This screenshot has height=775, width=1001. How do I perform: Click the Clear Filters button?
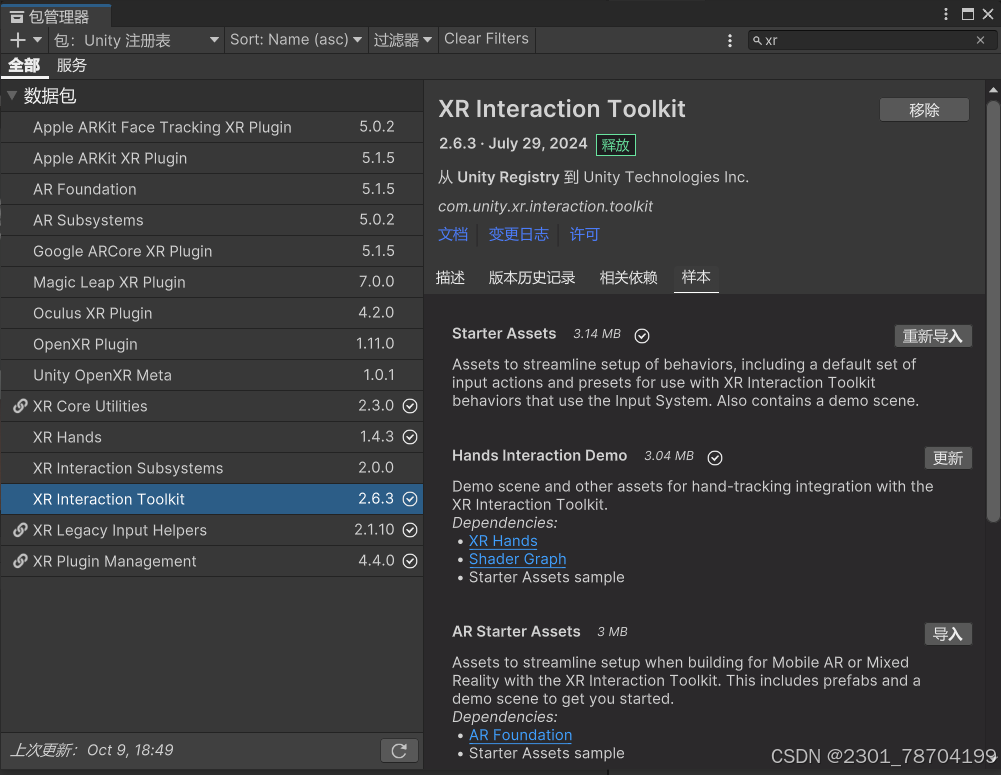486,39
